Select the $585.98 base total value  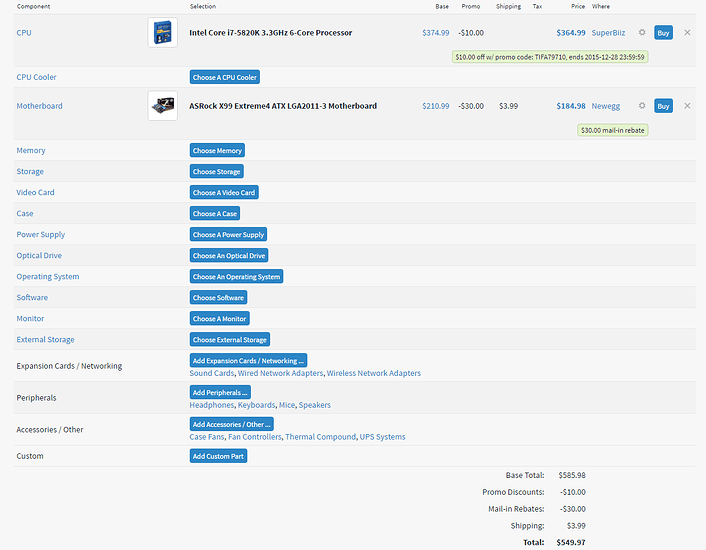point(572,475)
